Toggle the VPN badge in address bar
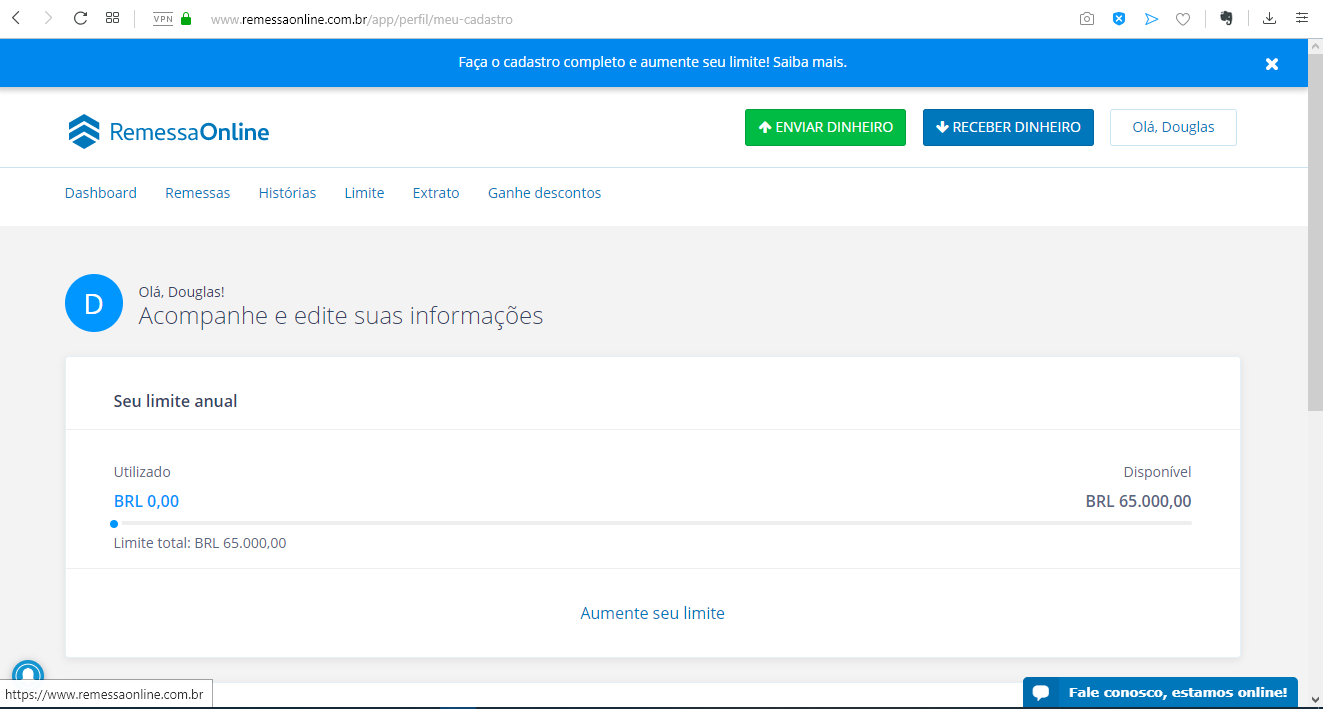This screenshot has width=1323, height=709. pos(163,19)
